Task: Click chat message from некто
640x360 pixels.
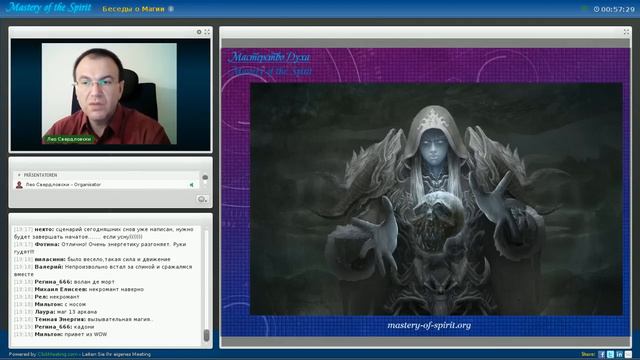Action: coord(104,233)
